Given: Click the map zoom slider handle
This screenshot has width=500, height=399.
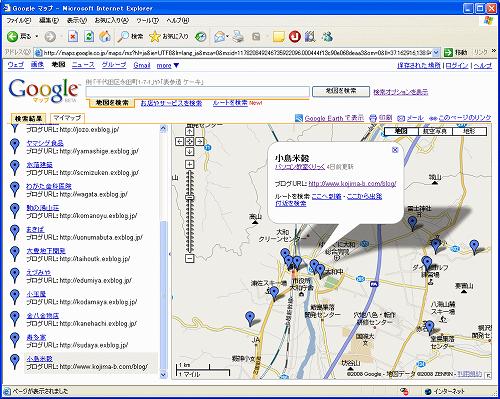Looking at the screenshot, I should (x=189, y=197).
